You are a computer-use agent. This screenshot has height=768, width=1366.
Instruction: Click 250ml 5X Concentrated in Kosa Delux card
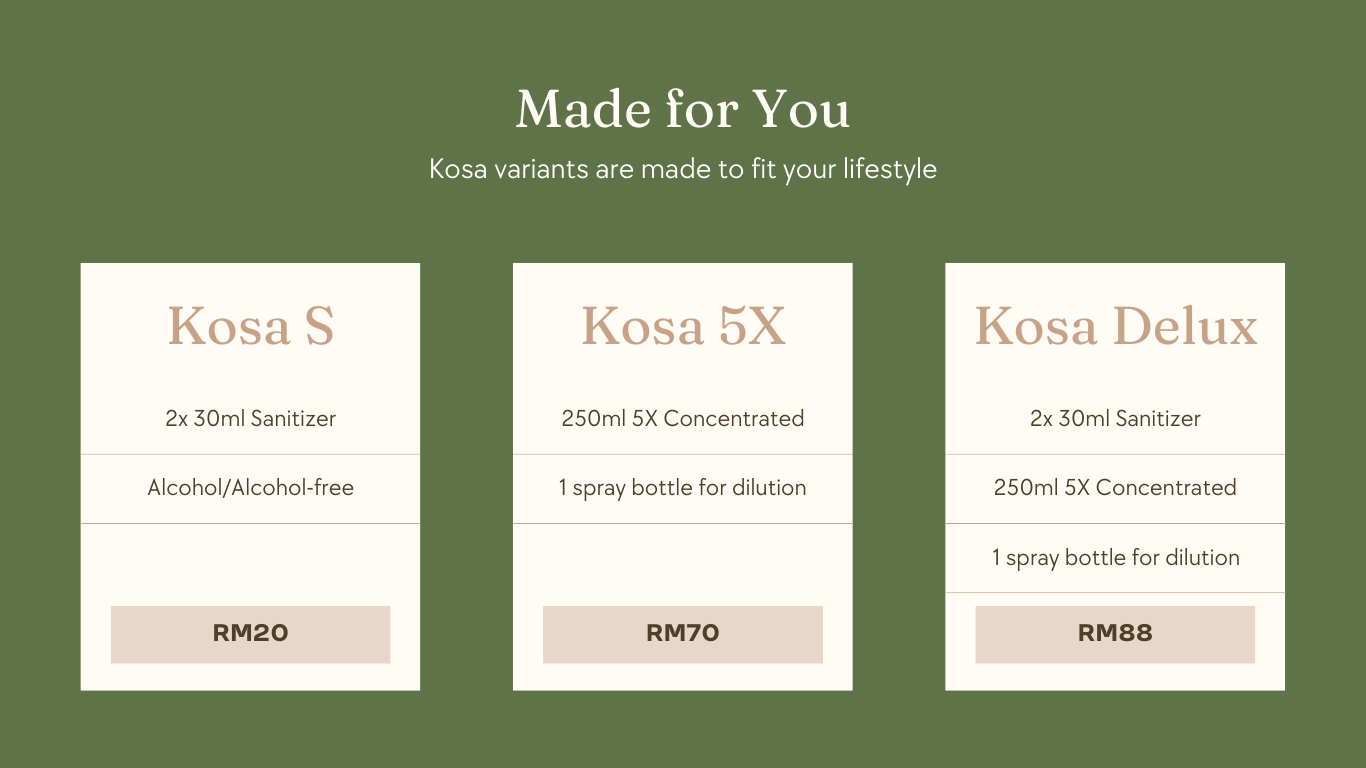[1115, 489]
